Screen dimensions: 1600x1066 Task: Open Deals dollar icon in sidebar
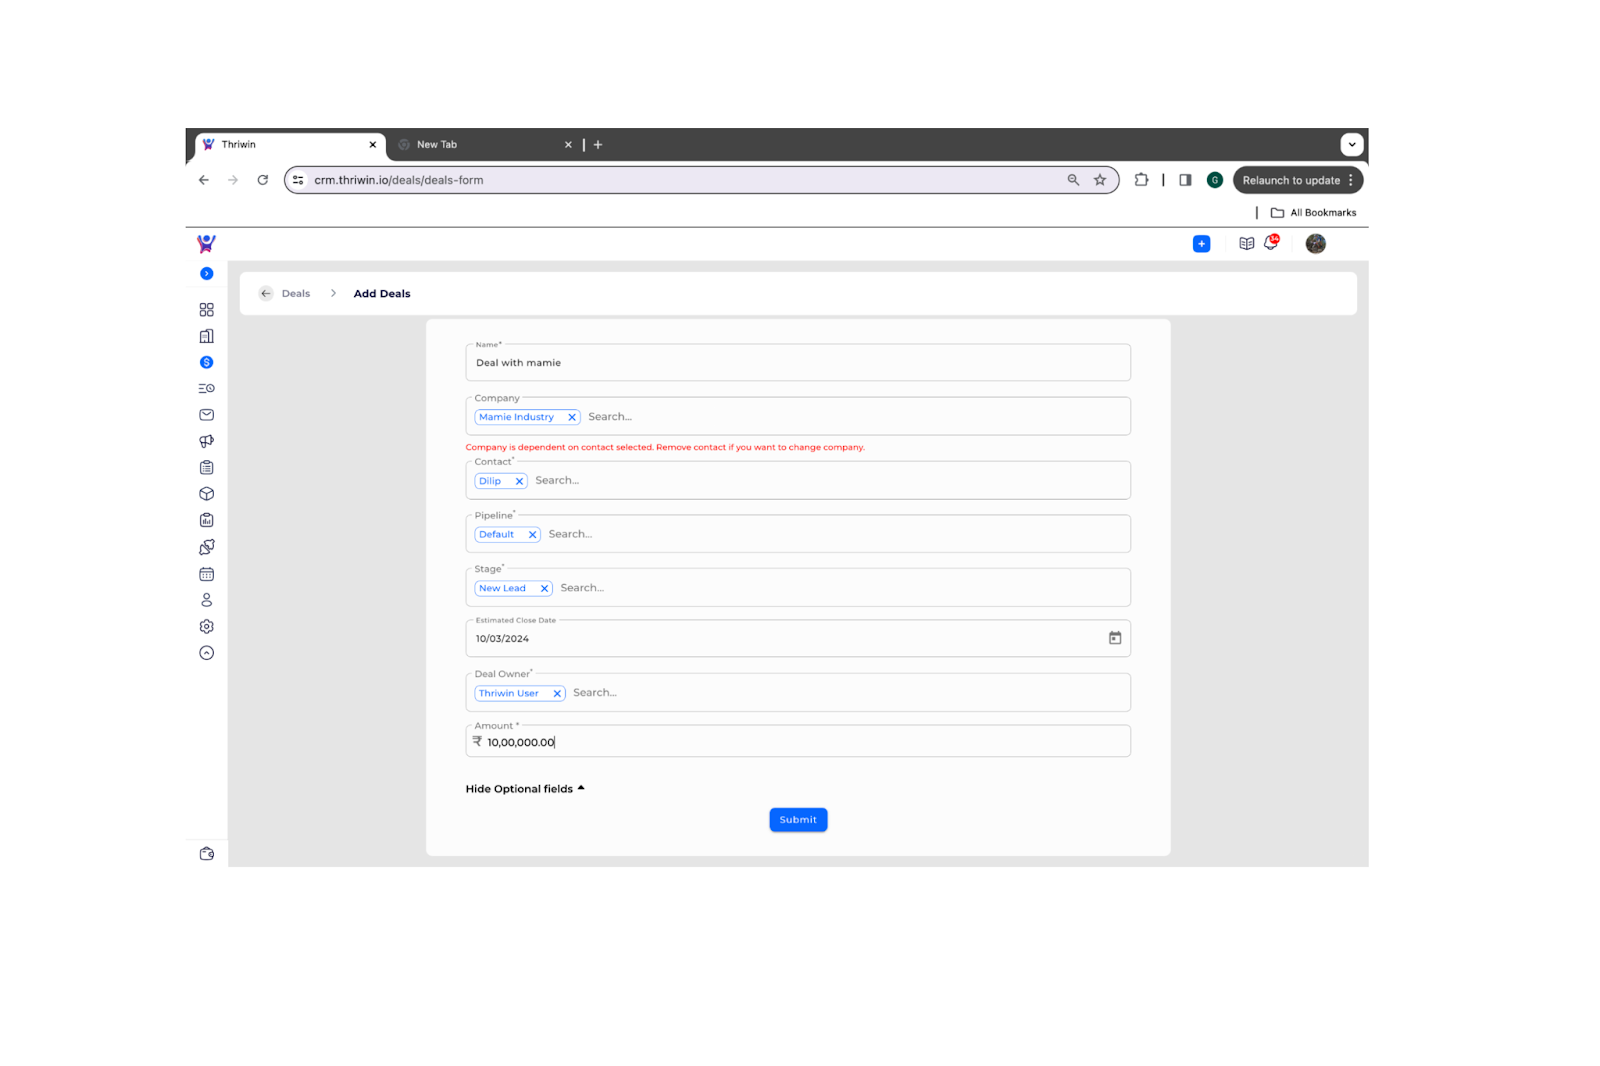click(206, 362)
